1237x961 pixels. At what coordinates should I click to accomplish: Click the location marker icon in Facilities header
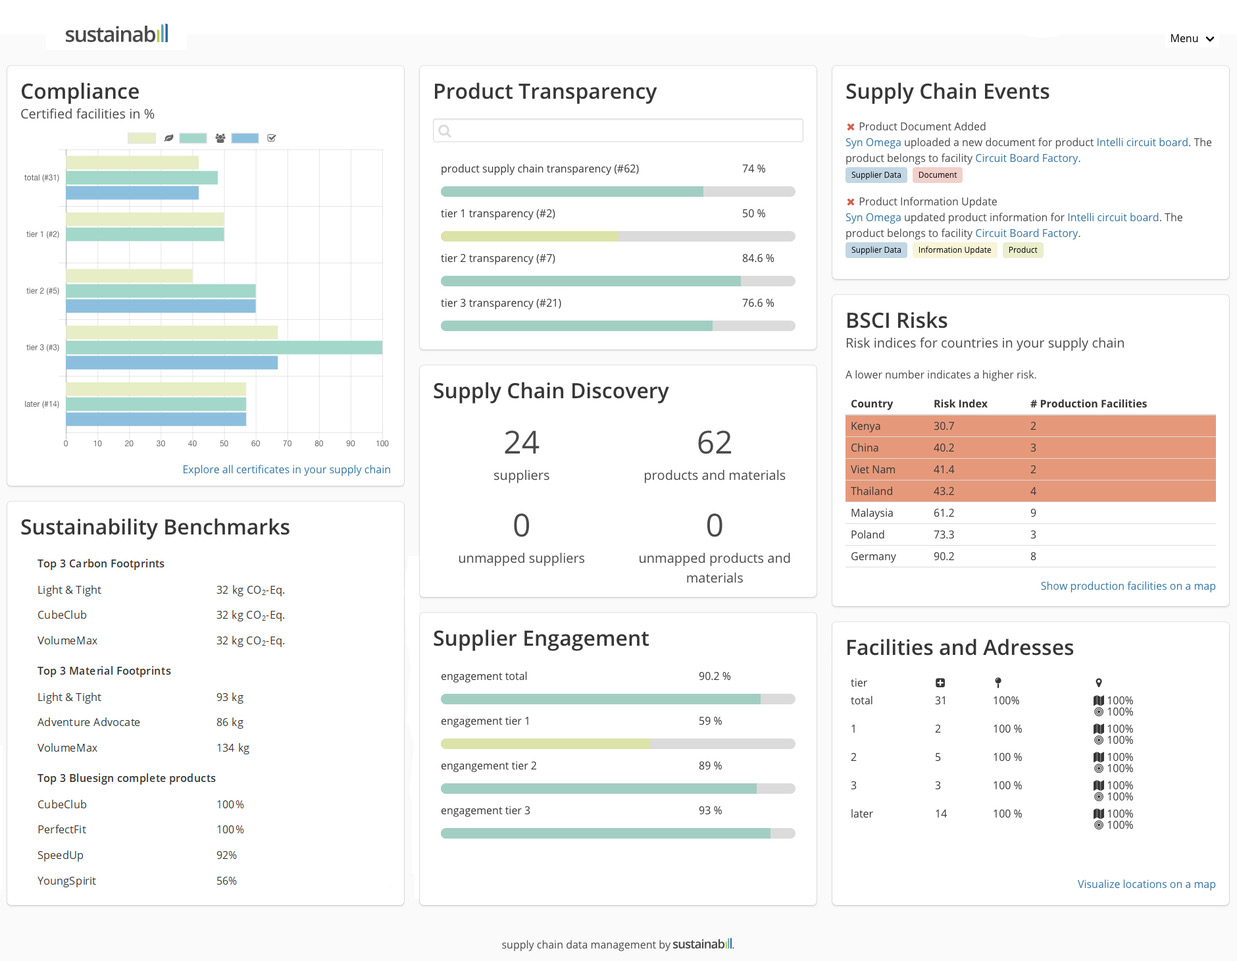(1098, 683)
